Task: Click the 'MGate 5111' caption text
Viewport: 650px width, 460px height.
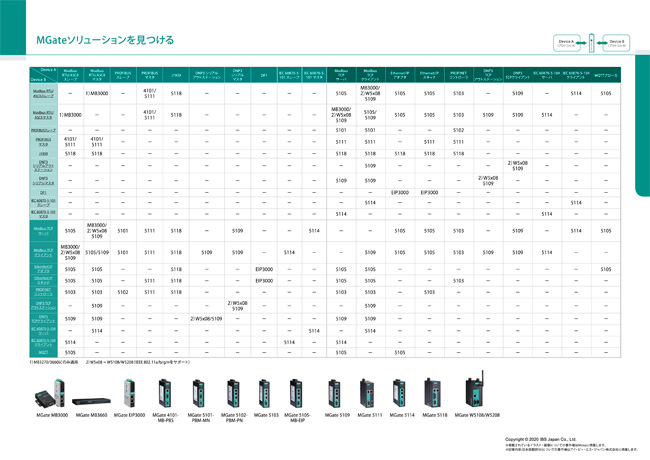Action: point(370,415)
